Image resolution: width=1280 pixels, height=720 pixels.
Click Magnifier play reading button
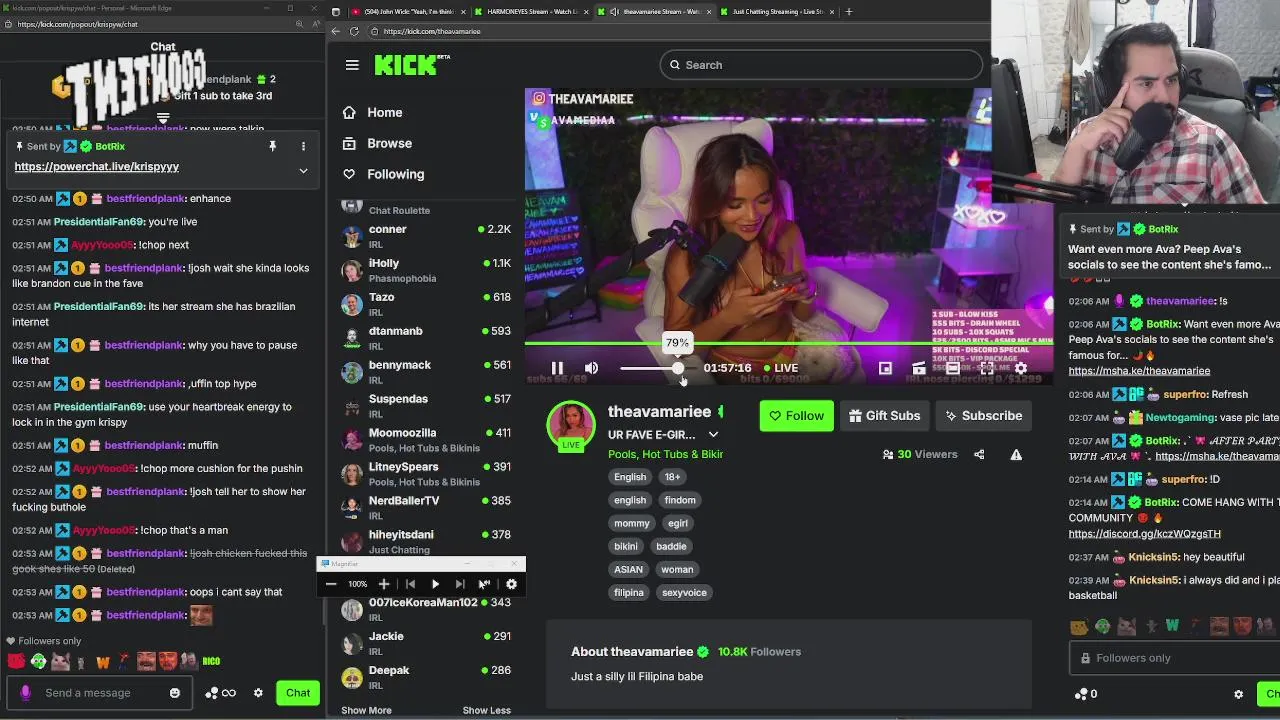click(x=435, y=584)
